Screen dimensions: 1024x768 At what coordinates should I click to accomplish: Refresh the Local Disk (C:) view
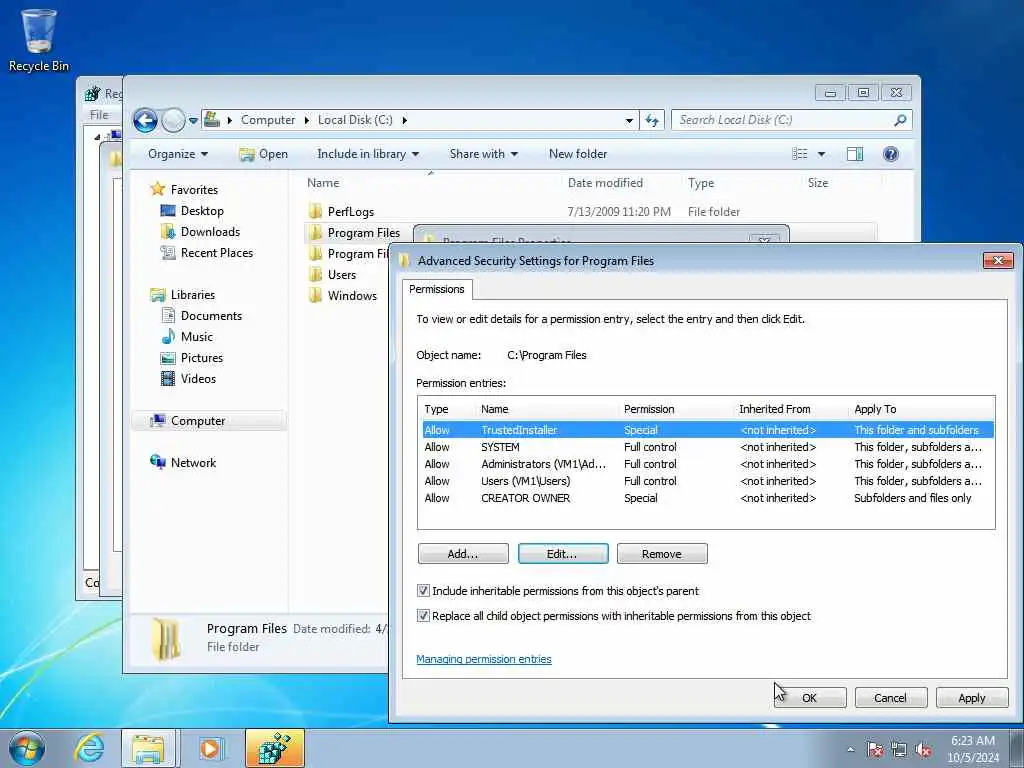652,120
